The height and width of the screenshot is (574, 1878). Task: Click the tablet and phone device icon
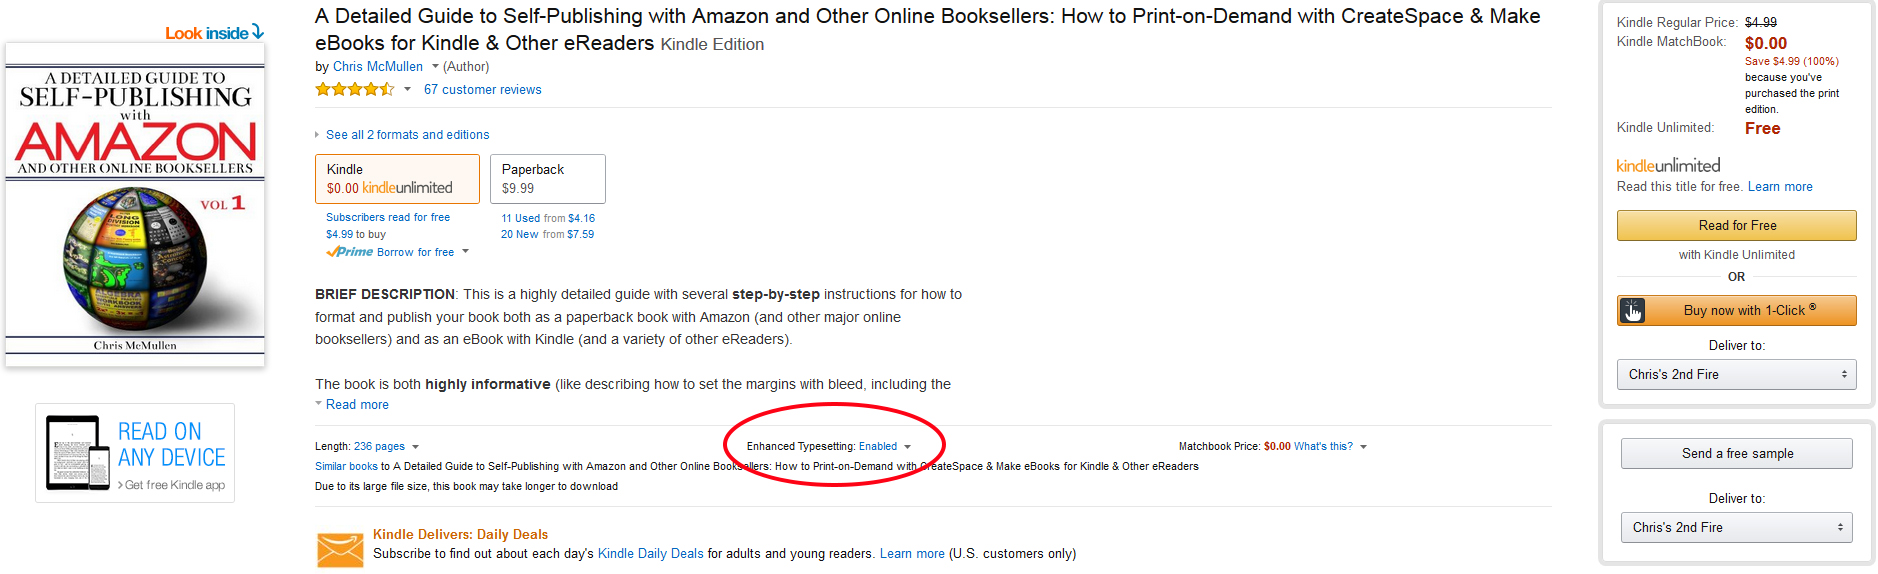[x=78, y=452]
